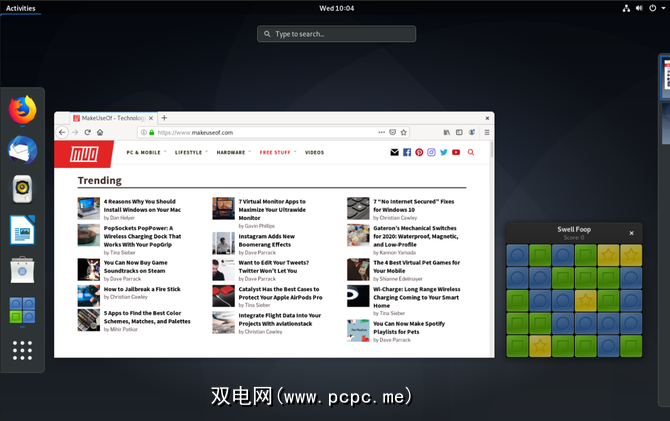The width and height of the screenshot is (670, 421).
Task: Expand the PC & Mobile menu
Action: 146,153
